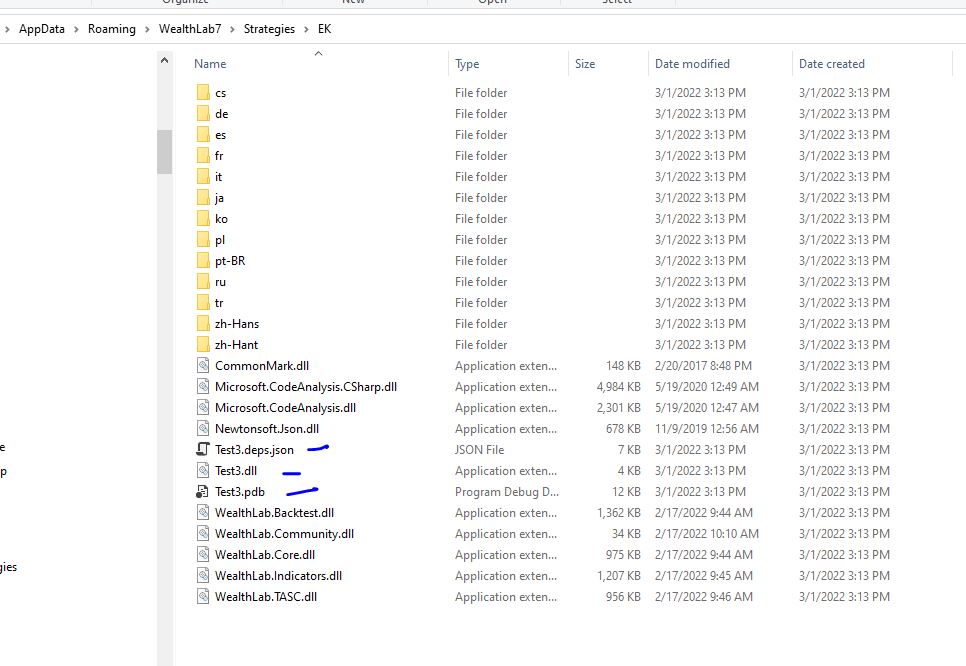Click the Microsoft.CodeAnalysis.dll file icon
Image resolution: width=966 pixels, height=666 pixels.
pyautogui.click(x=203, y=407)
